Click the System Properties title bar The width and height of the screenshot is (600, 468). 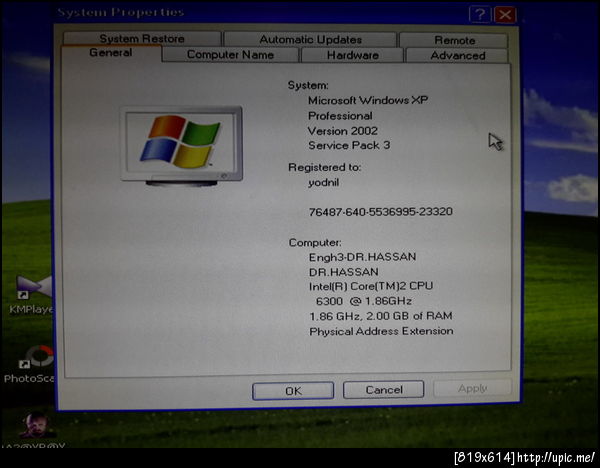[260, 13]
